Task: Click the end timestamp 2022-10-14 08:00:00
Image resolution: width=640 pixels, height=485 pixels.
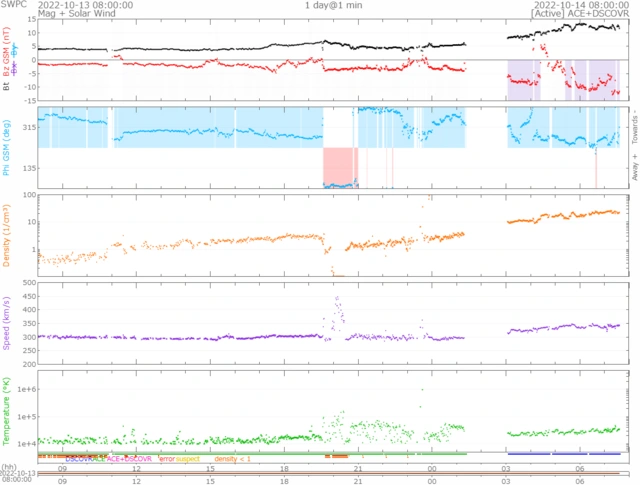Action: [x=582, y=5]
